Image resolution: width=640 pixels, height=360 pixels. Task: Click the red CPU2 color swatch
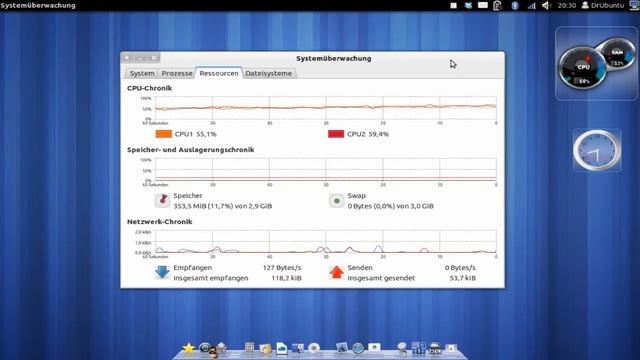pos(336,134)
